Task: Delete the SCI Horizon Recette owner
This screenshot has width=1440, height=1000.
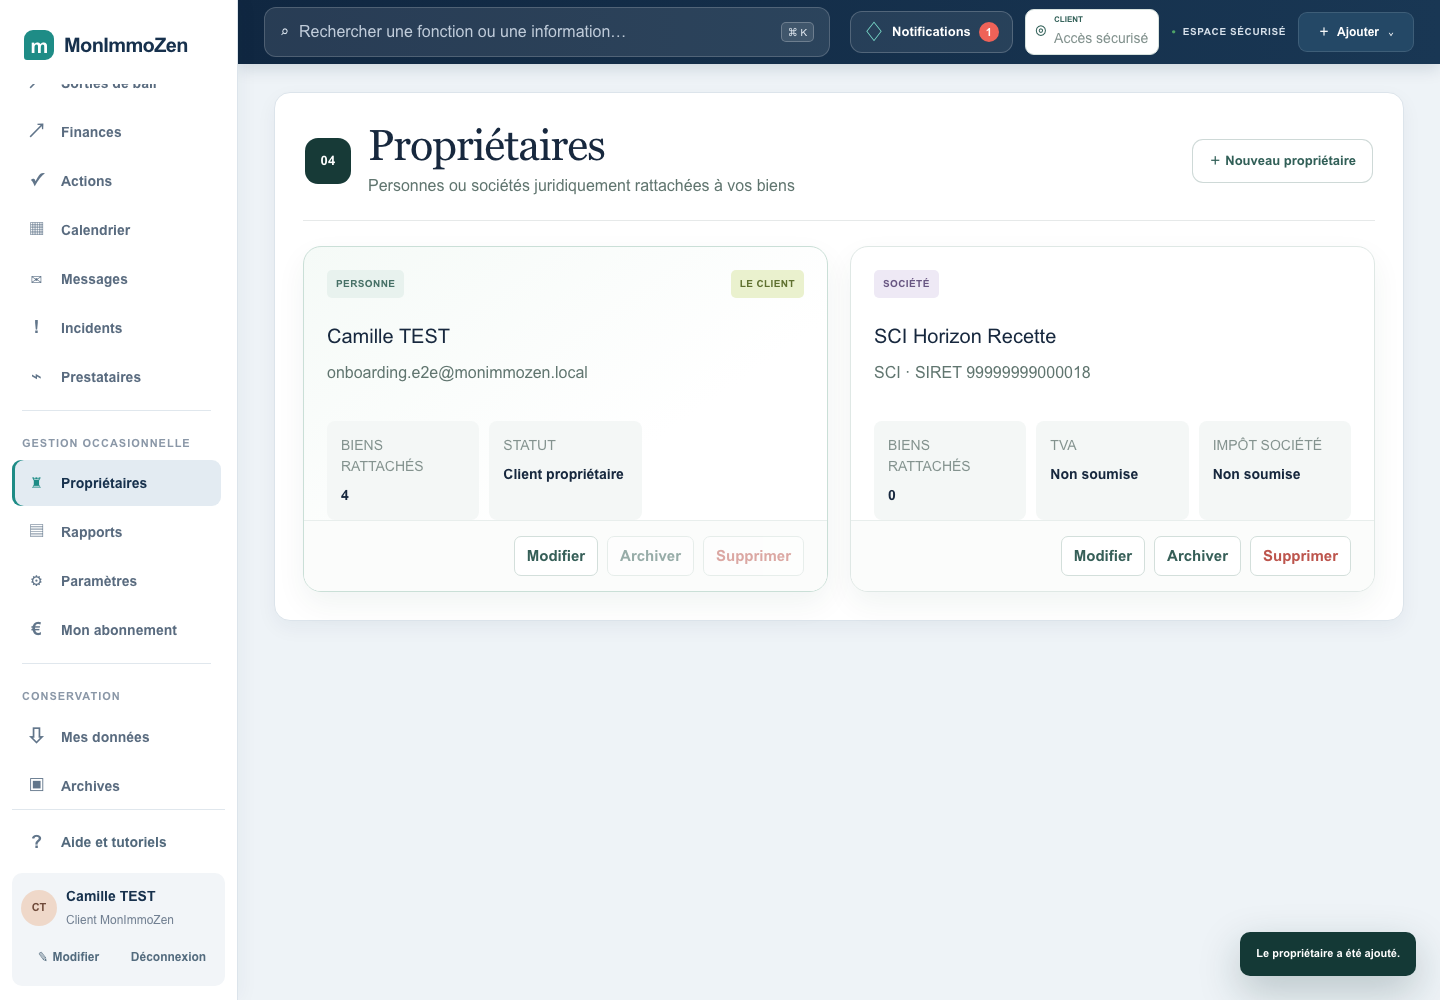Action: pos(1300,556)
